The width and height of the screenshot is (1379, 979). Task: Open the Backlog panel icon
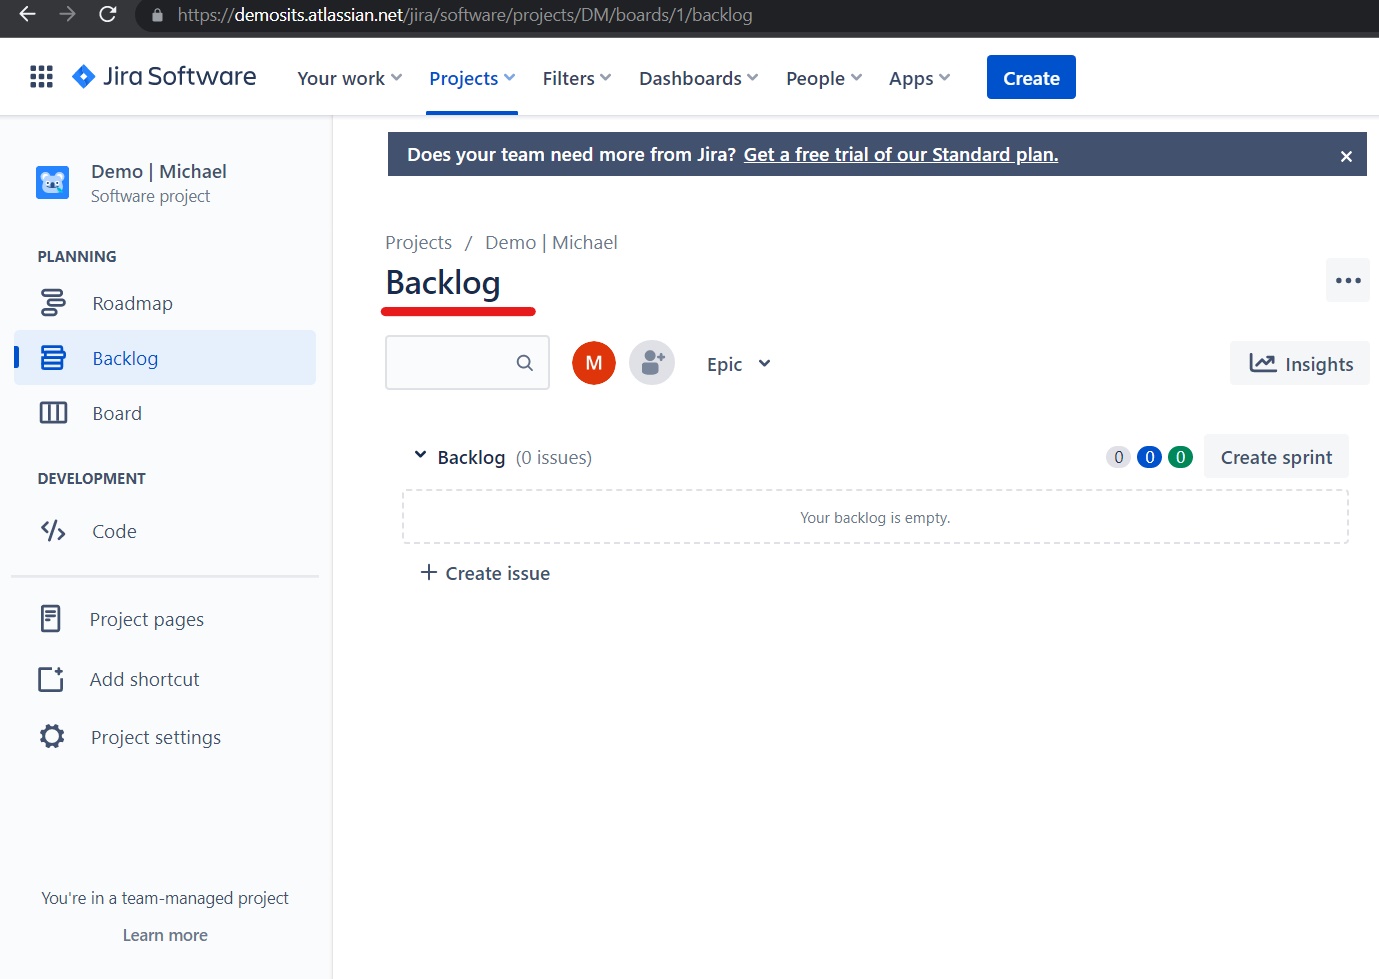pyautogui.click(x=52, y=357)
